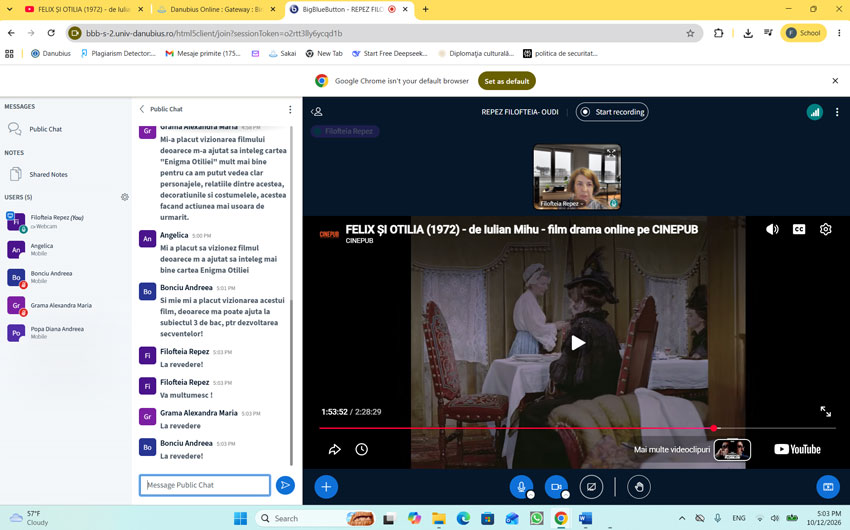Seek on the video progress bar
Viewport: 850px width, 530px height.
pos(577,428)
